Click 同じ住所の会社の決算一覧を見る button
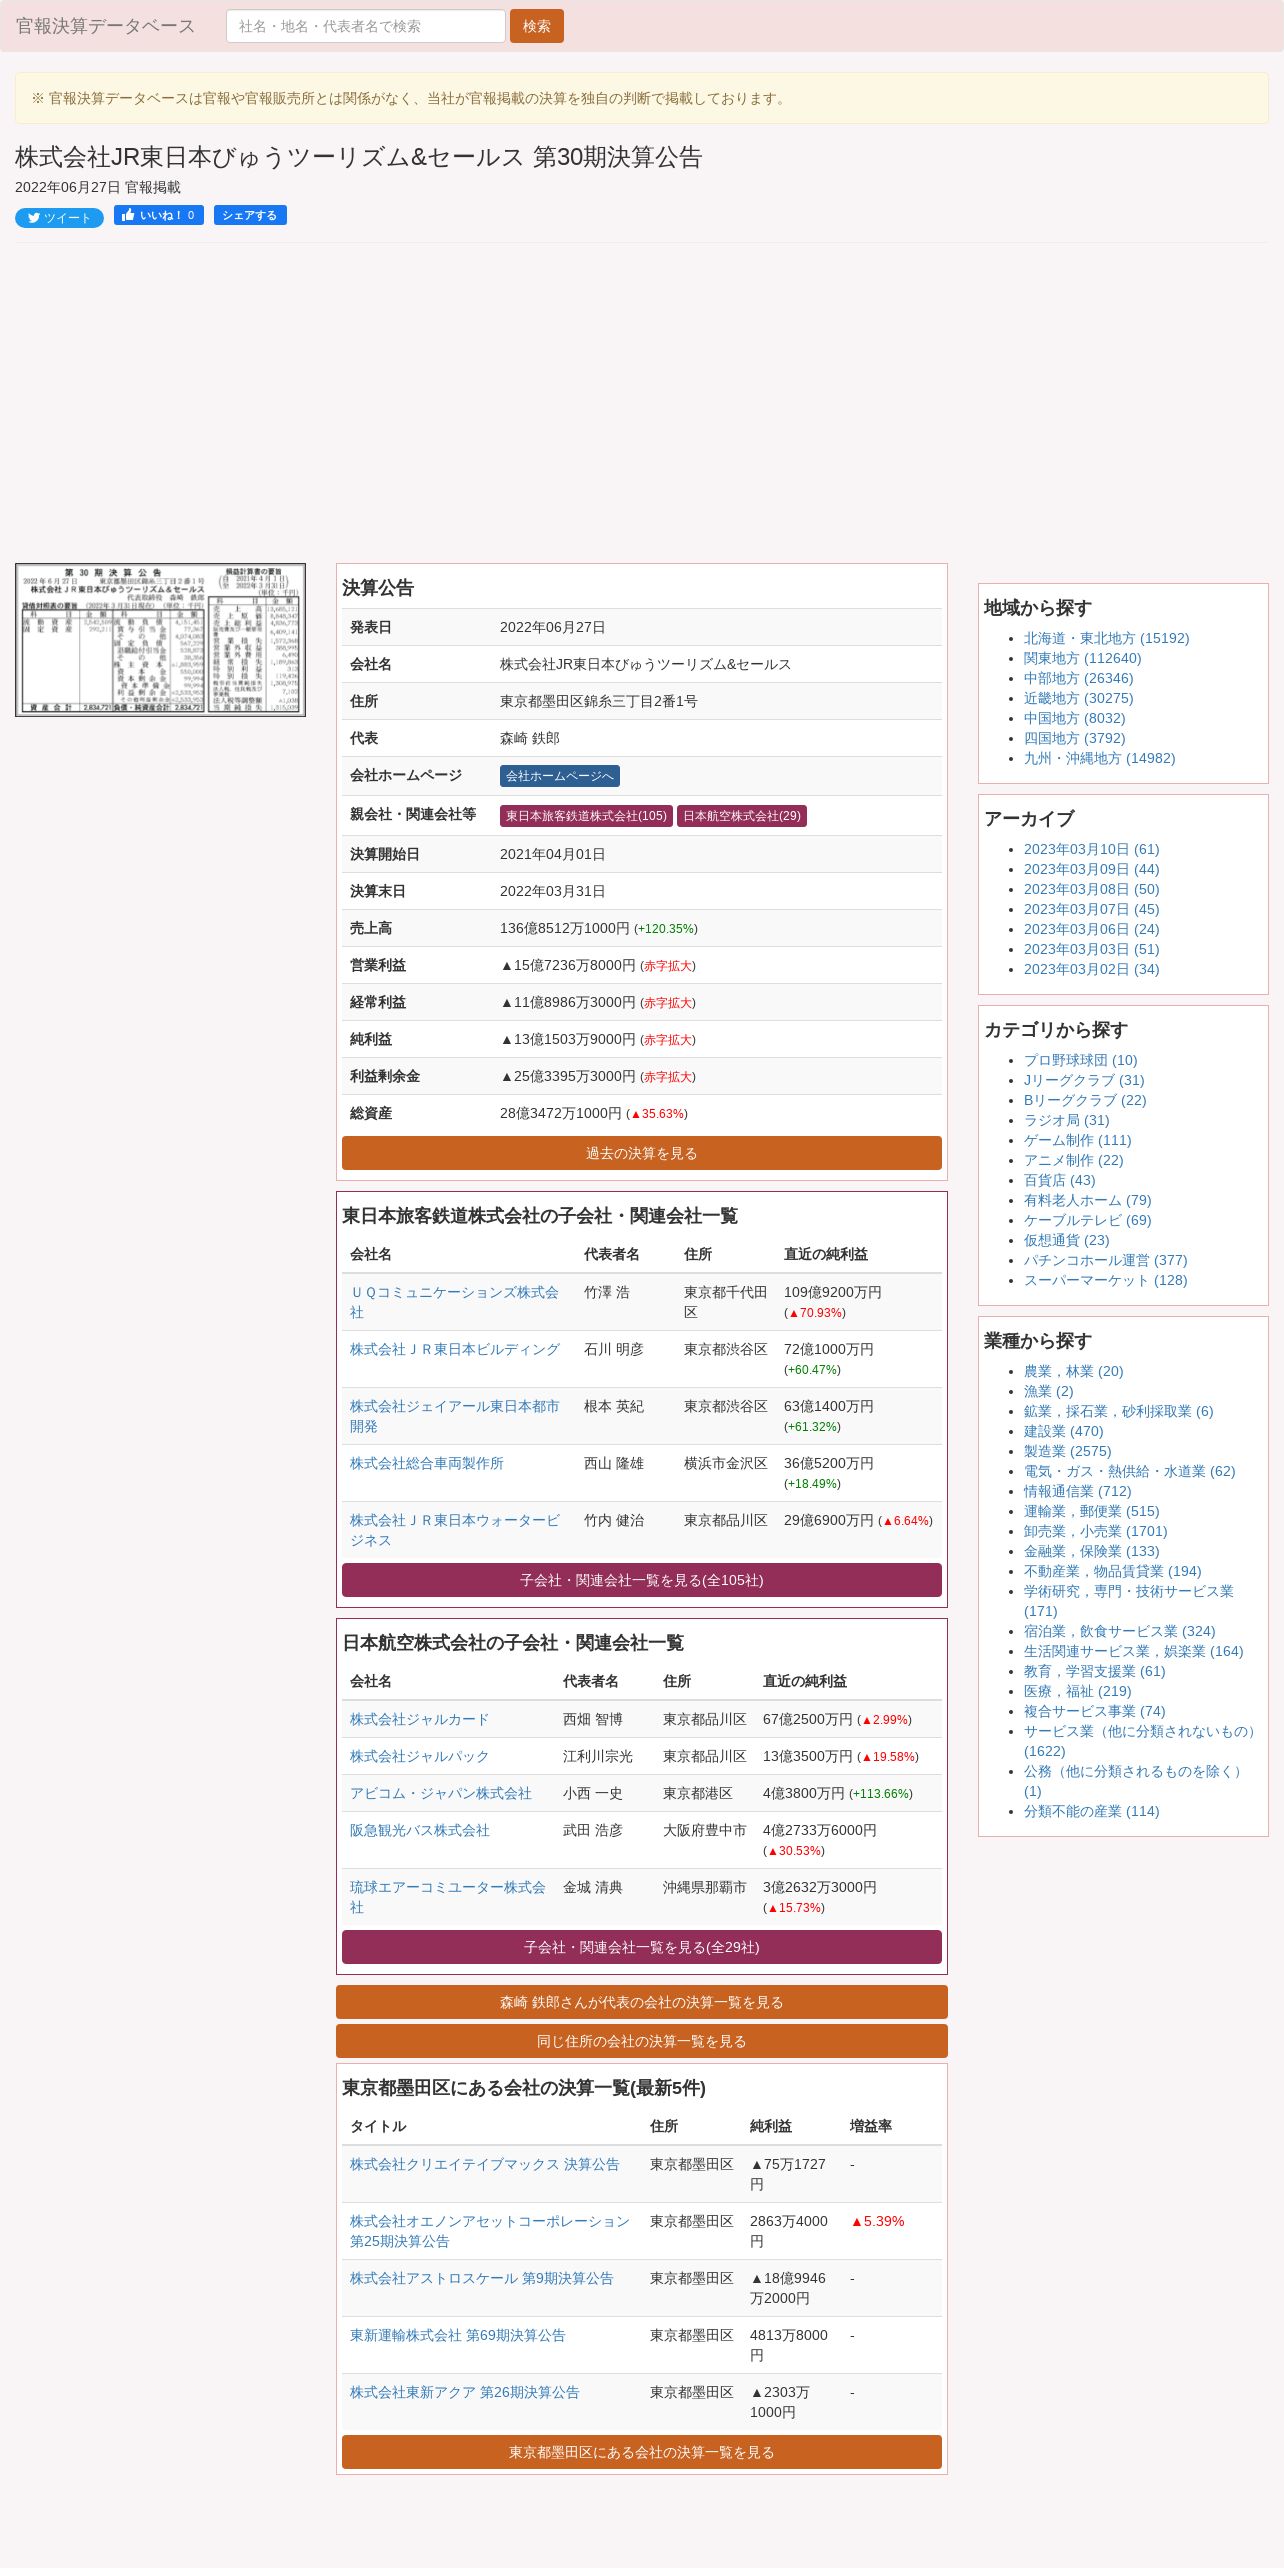This screenshot has width=1284, height=2568. tap(642, 2041)
